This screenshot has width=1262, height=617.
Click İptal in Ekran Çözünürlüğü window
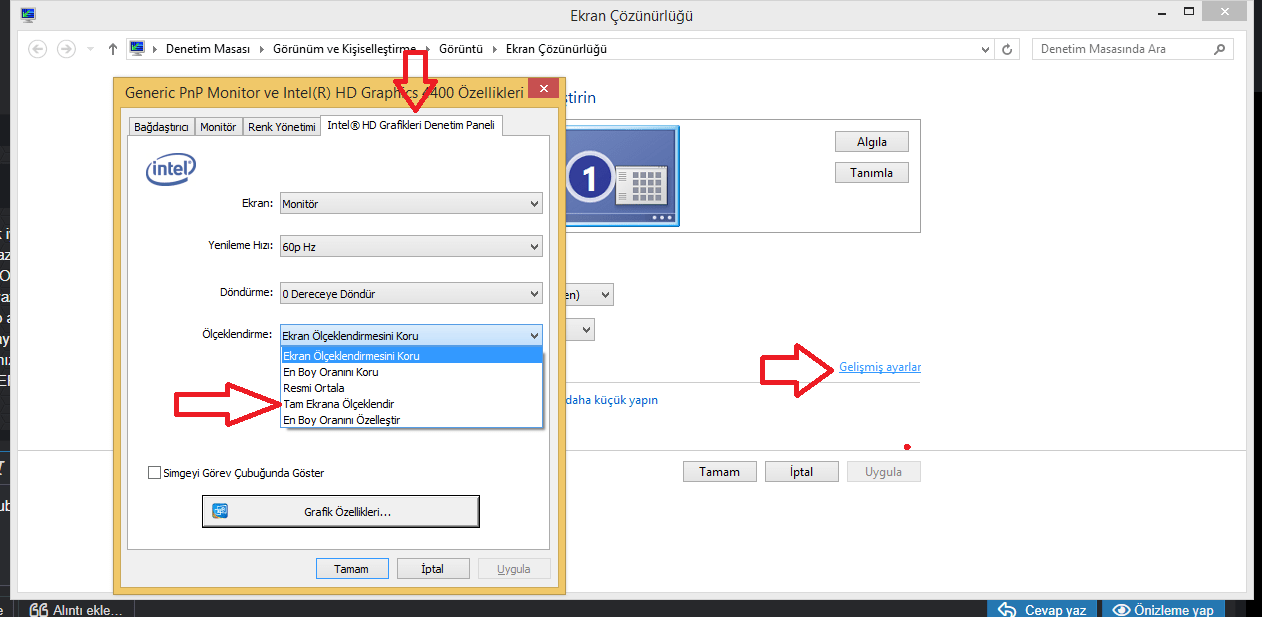(x=802, y=472)
